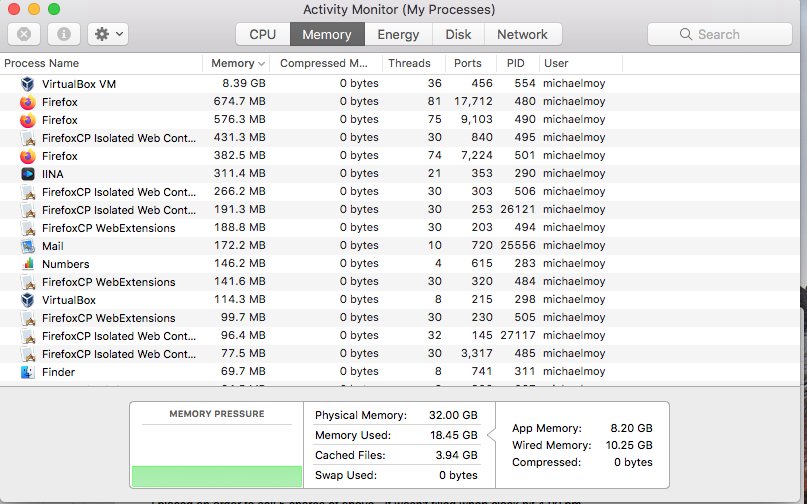Click the Firefox icon for PID 501
807x504 pixels.
coord(28,156)
